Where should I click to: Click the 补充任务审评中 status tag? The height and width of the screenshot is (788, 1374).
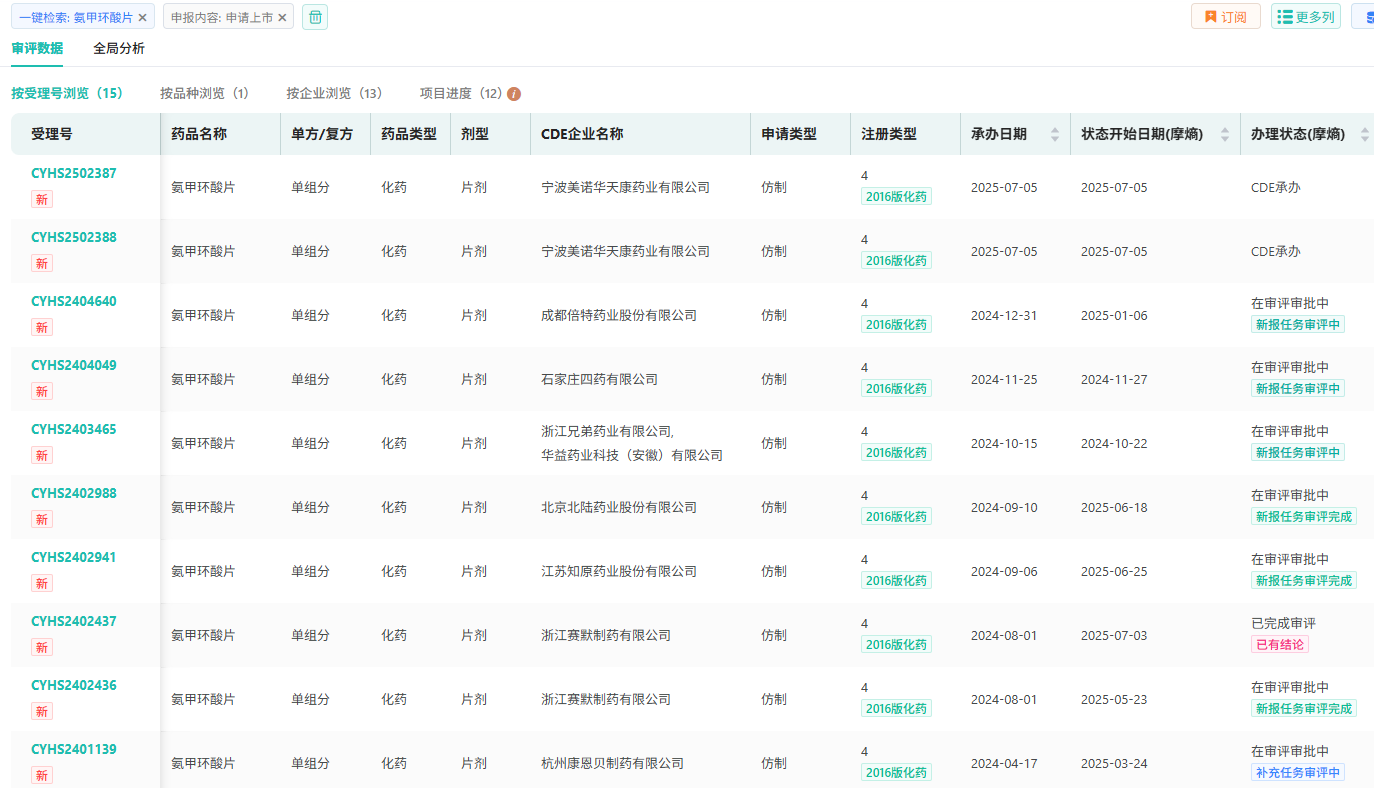click(x=1297, y=773)
